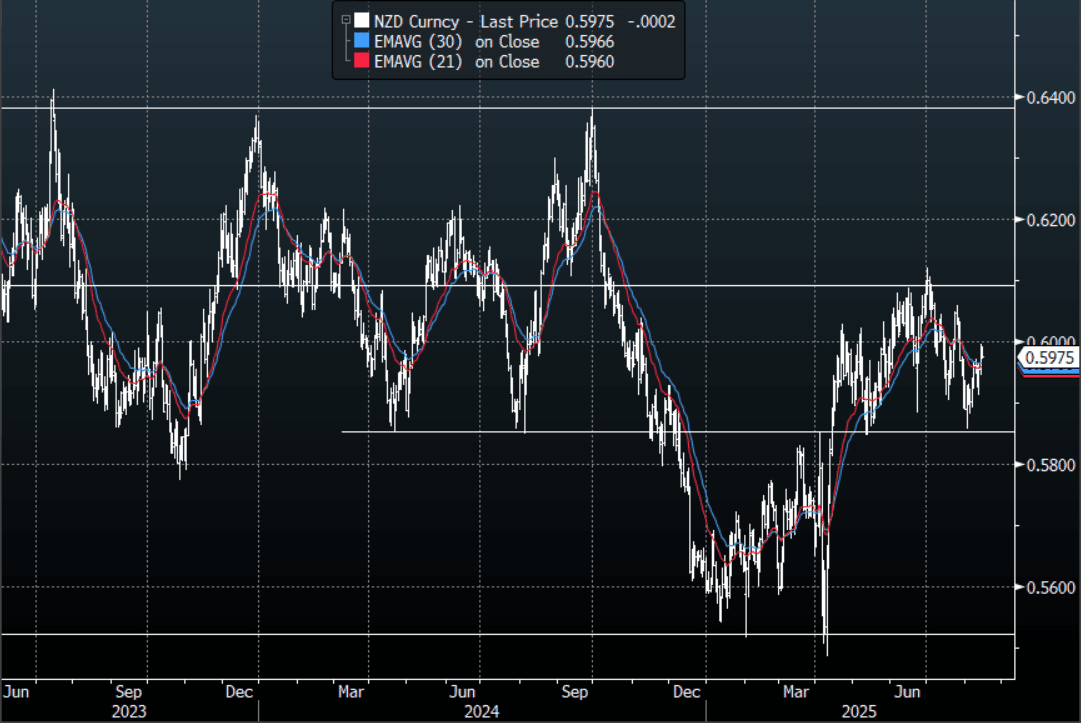The image size is (1081, 723).
Task: Click the 0.5975 last price tag on axis
Action: 1050,357
